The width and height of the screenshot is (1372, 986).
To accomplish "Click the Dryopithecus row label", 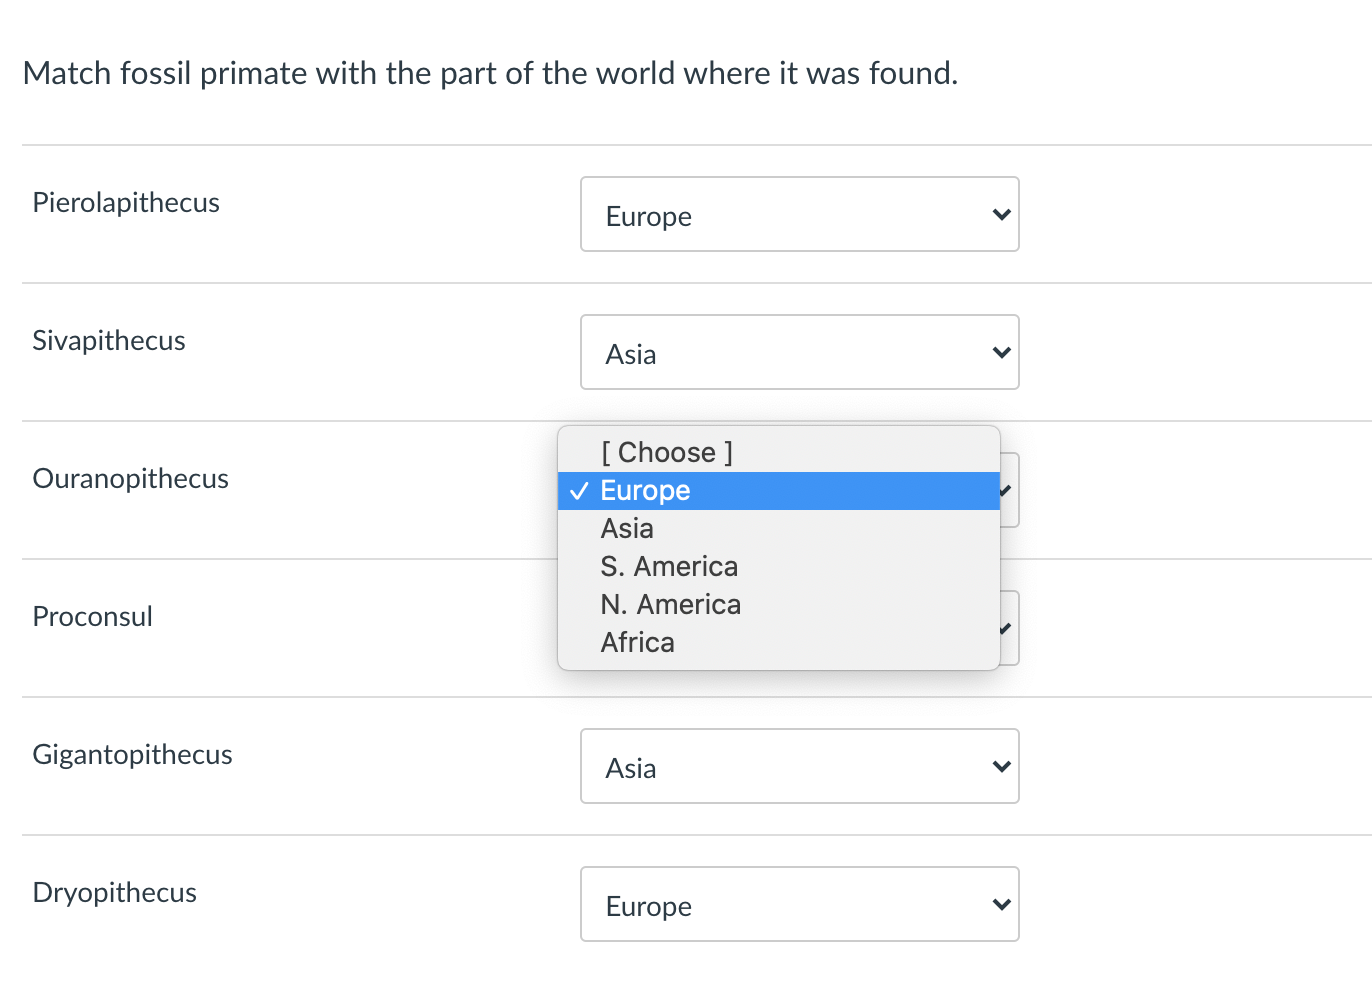I will [115, 893].
